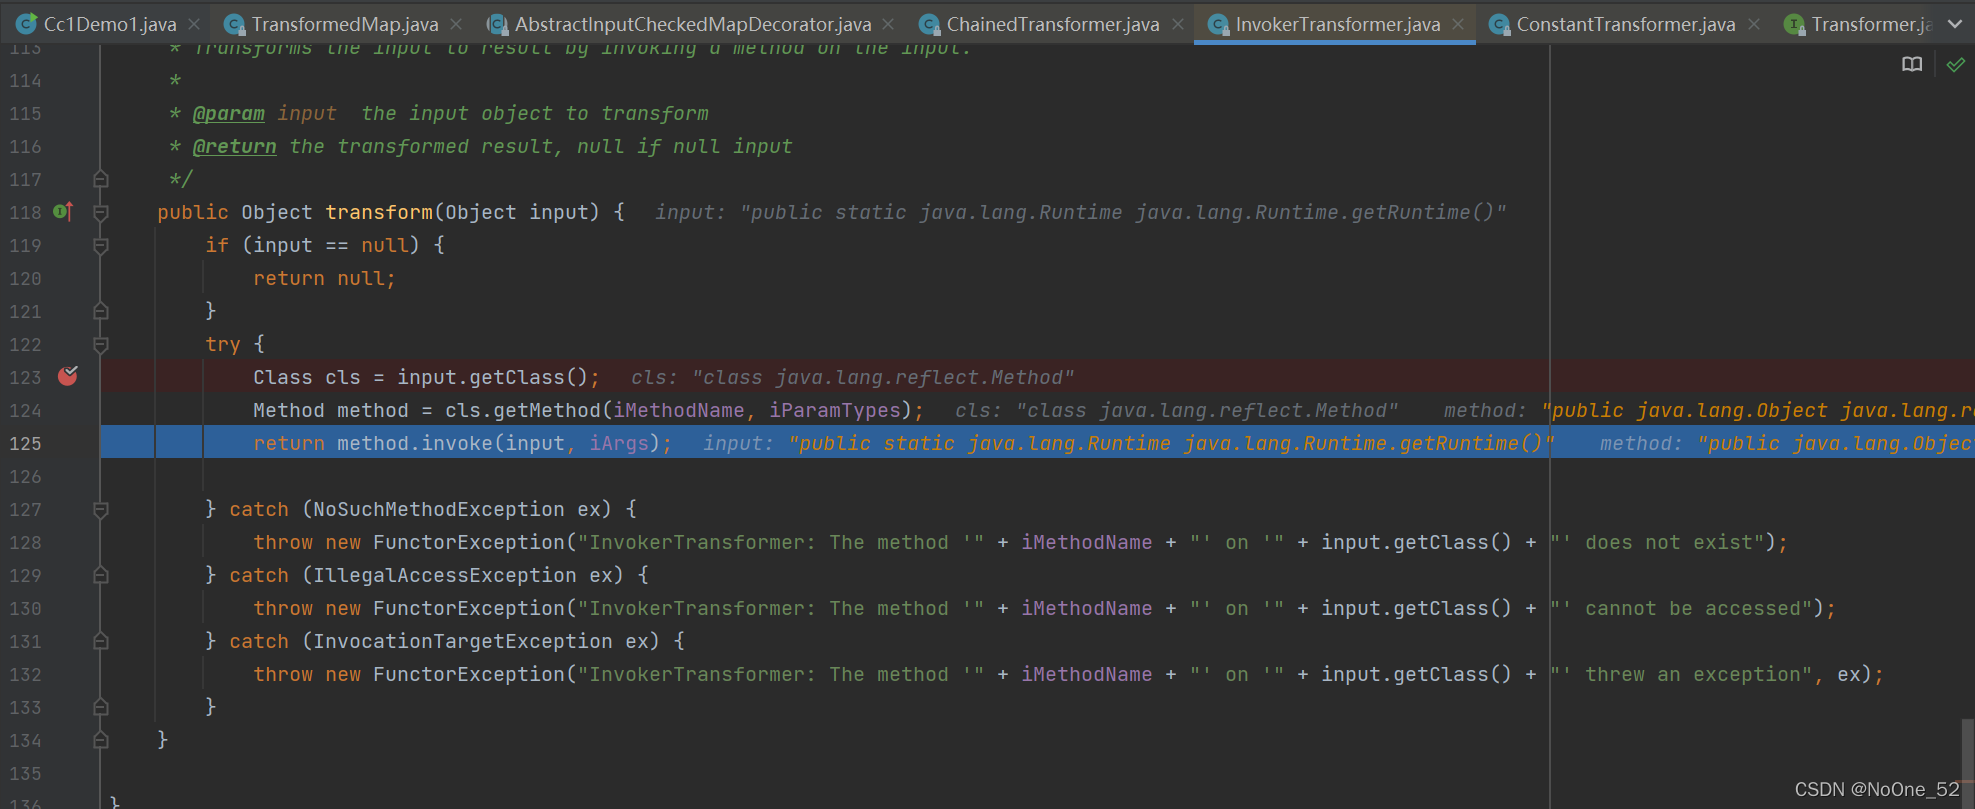
Task: Click cls.getMethod on line 124
Action: click(523, 410)
